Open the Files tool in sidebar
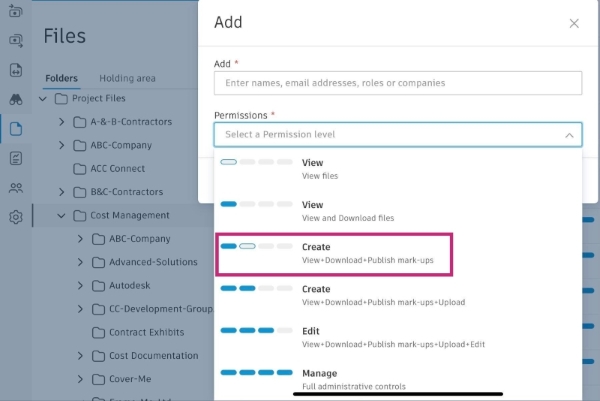Screen dimensions: 600x401 (x=16, y=129)
